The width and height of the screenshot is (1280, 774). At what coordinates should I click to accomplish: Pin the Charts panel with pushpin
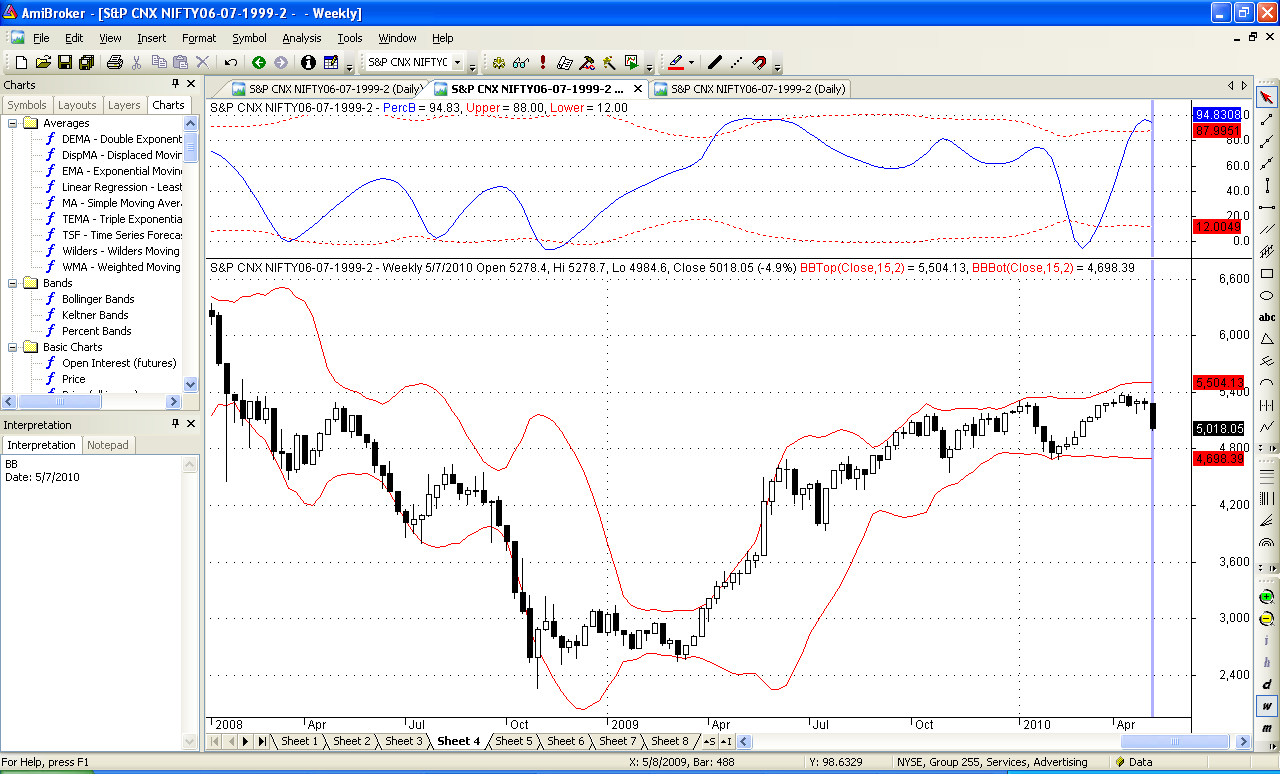176,84
